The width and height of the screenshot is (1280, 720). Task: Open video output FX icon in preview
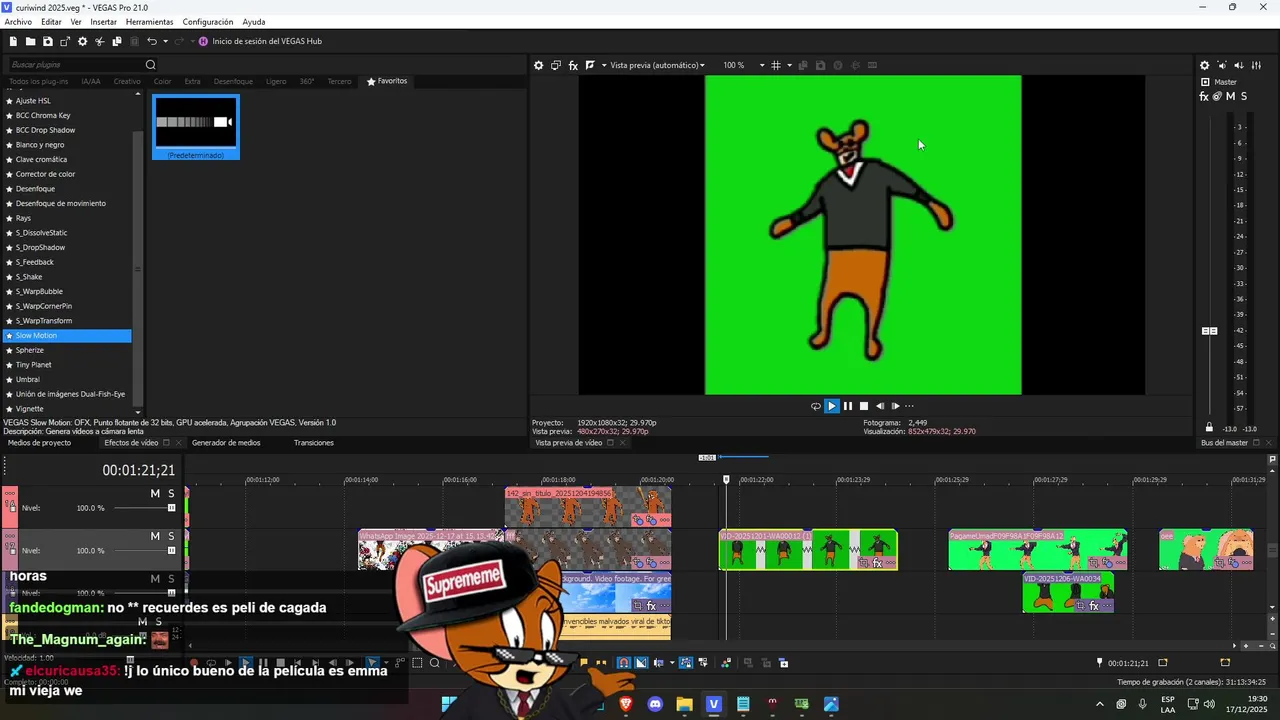[x=573, y=65]
